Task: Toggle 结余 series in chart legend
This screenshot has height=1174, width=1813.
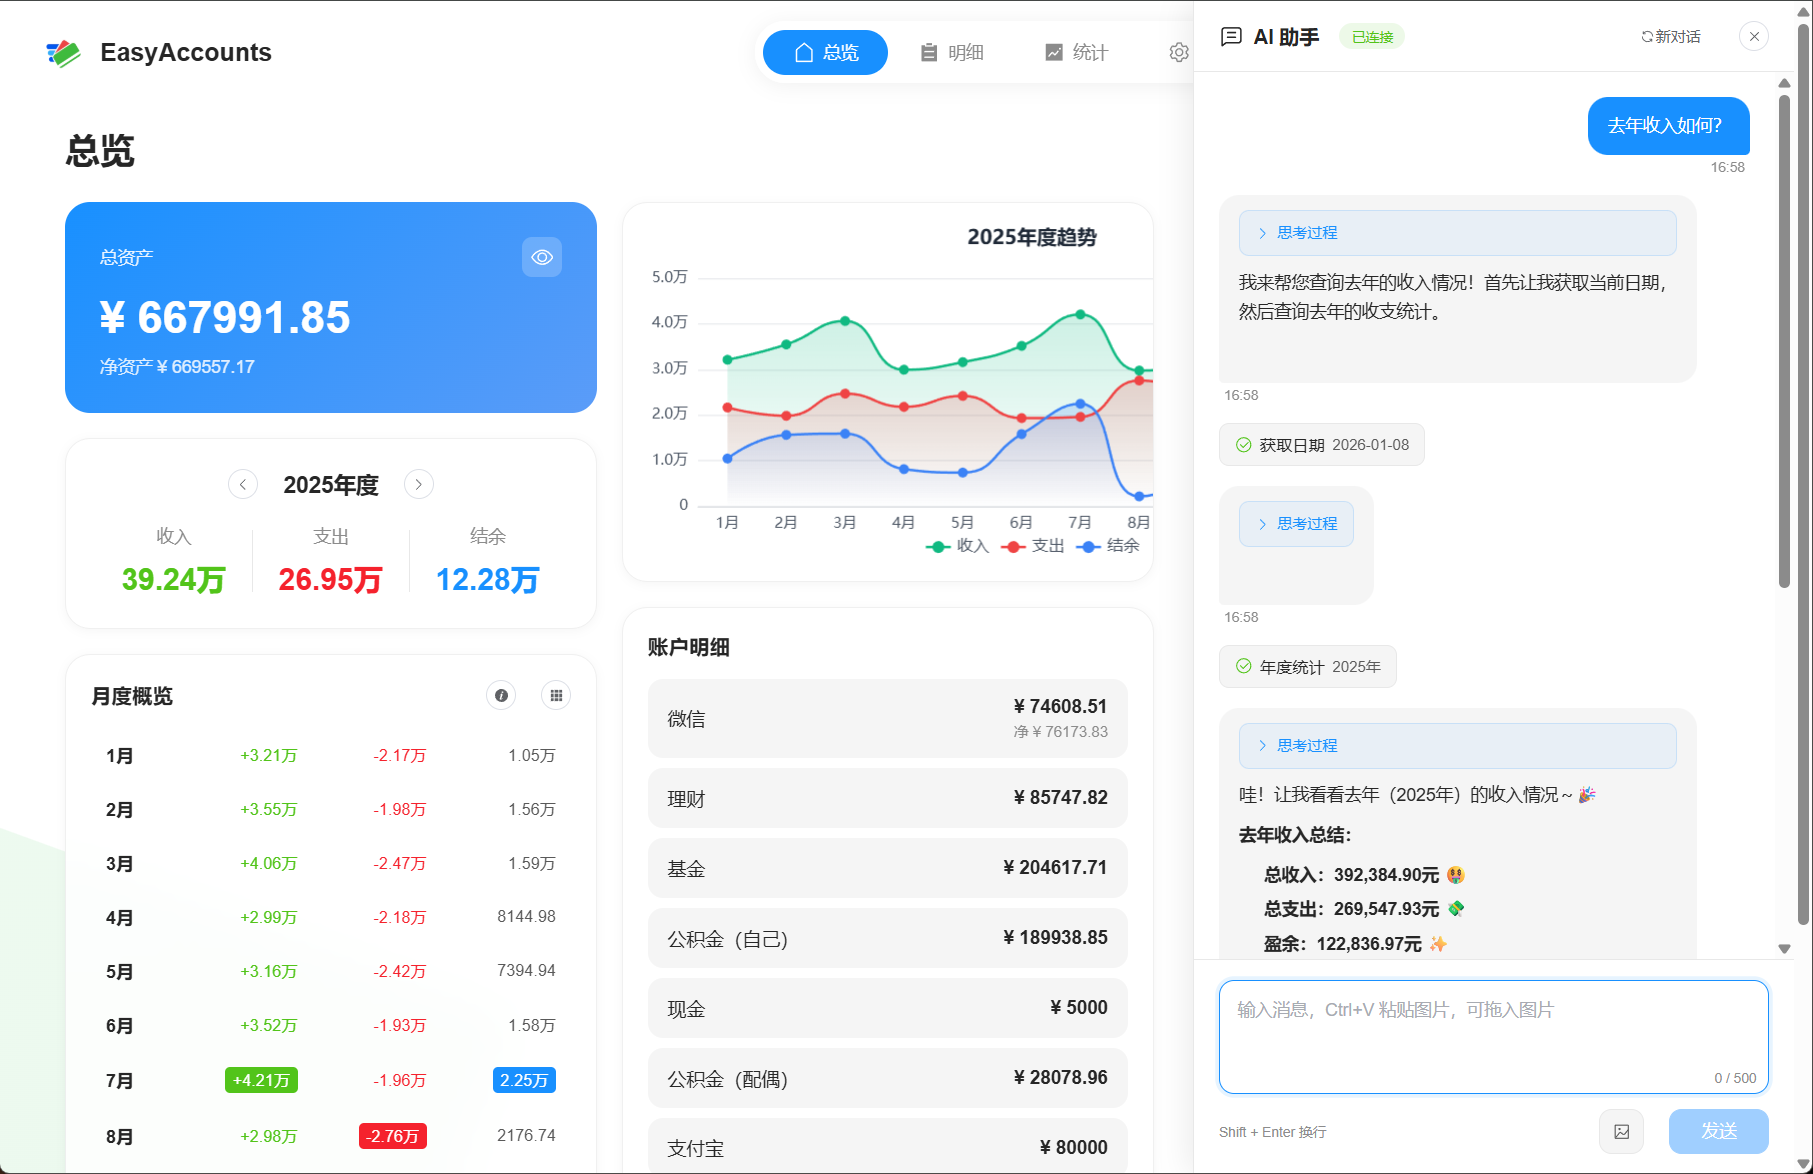Action: (x=1109, y=546)
